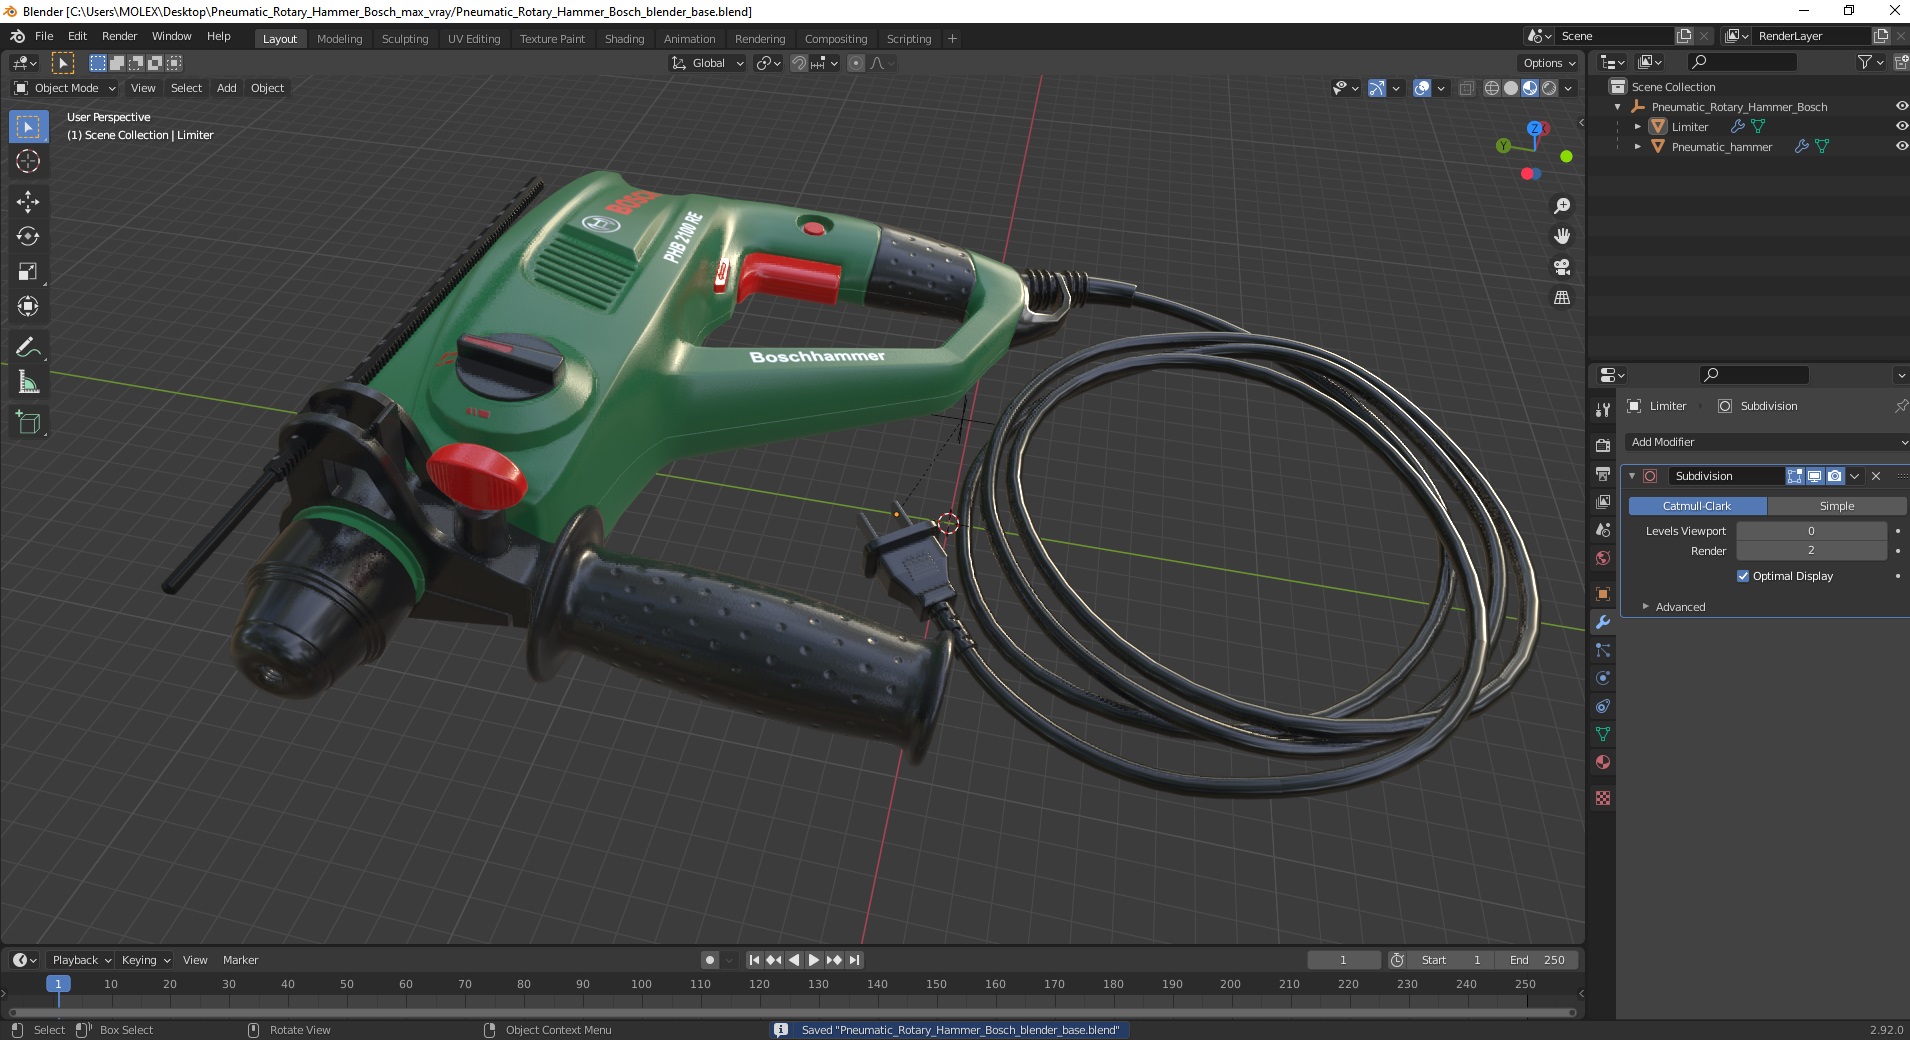Open the Playback dropdown in timeline
The width and height of the screenshot is (1910, 1040).
(x=81, y=960)
